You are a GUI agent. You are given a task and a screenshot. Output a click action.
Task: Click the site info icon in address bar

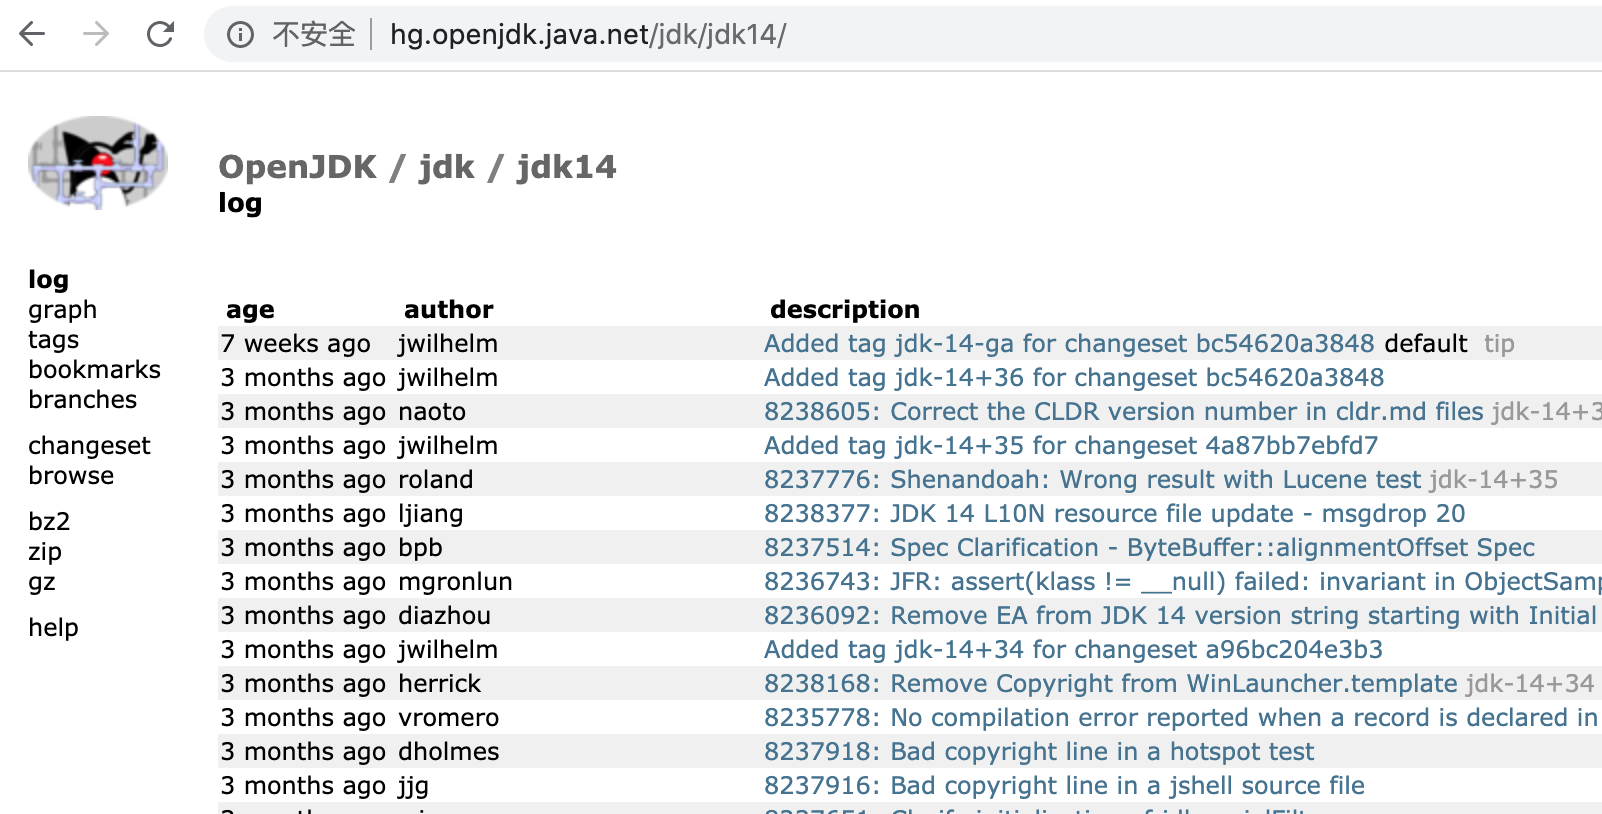(x=240, y=35)
